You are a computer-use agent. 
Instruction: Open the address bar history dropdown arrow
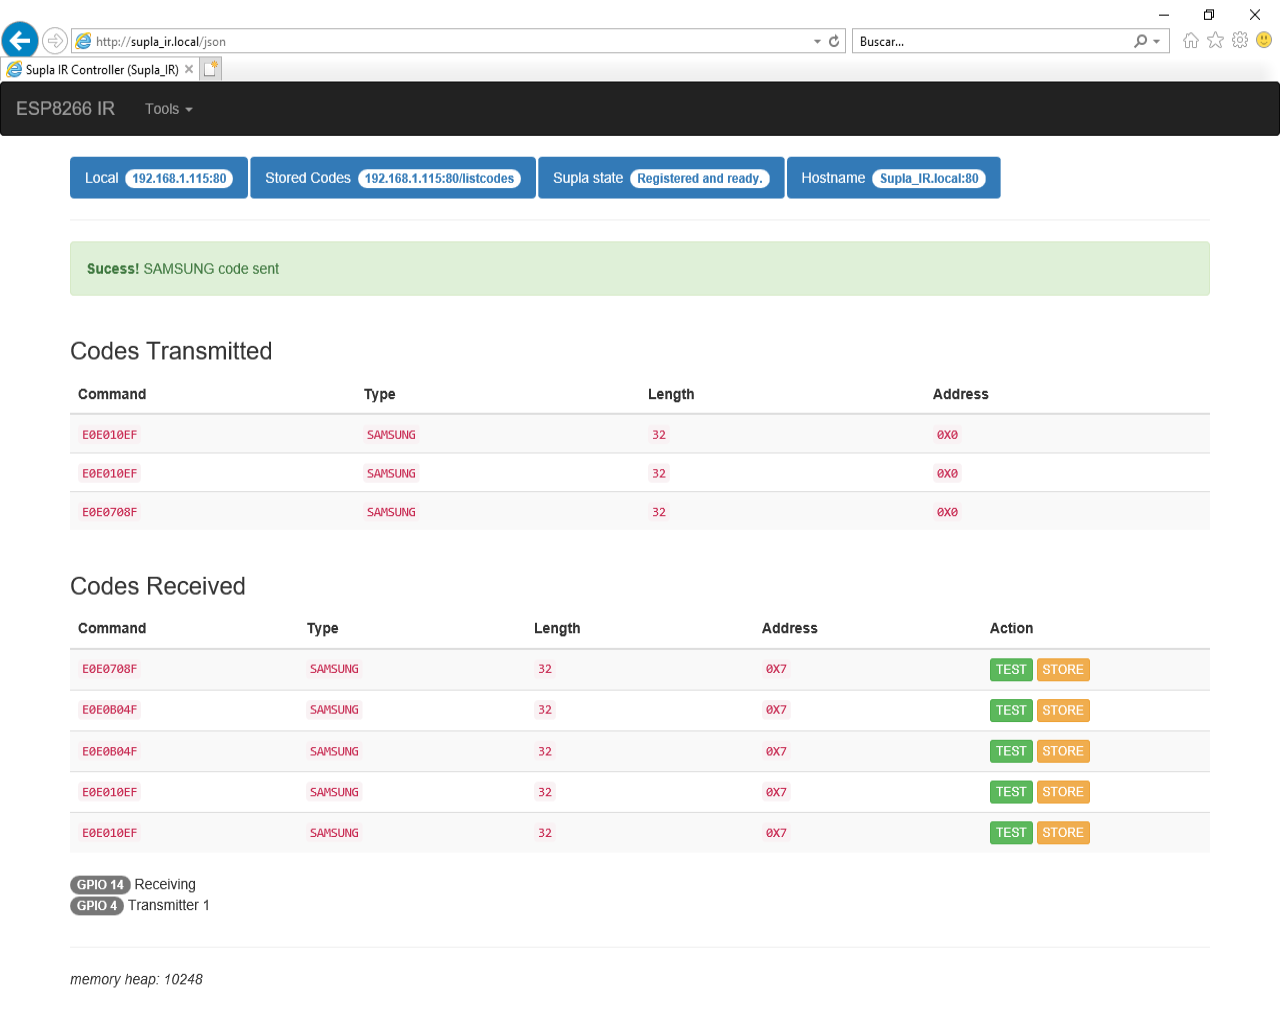(x=817, y=41)
